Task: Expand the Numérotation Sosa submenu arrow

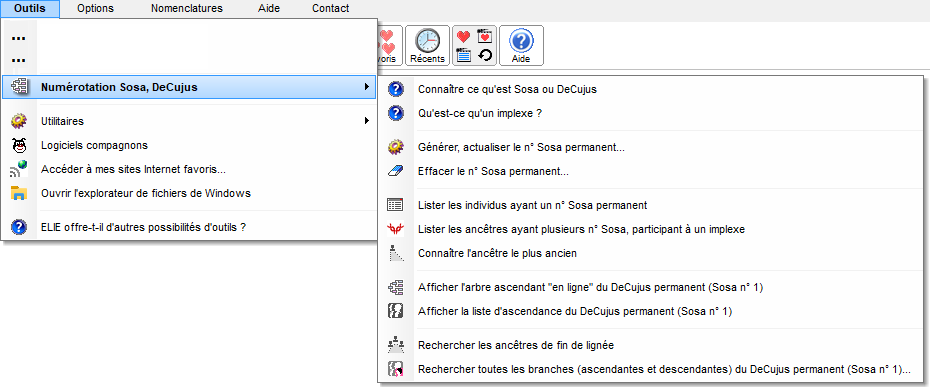Action: click(x=367, y=87)
